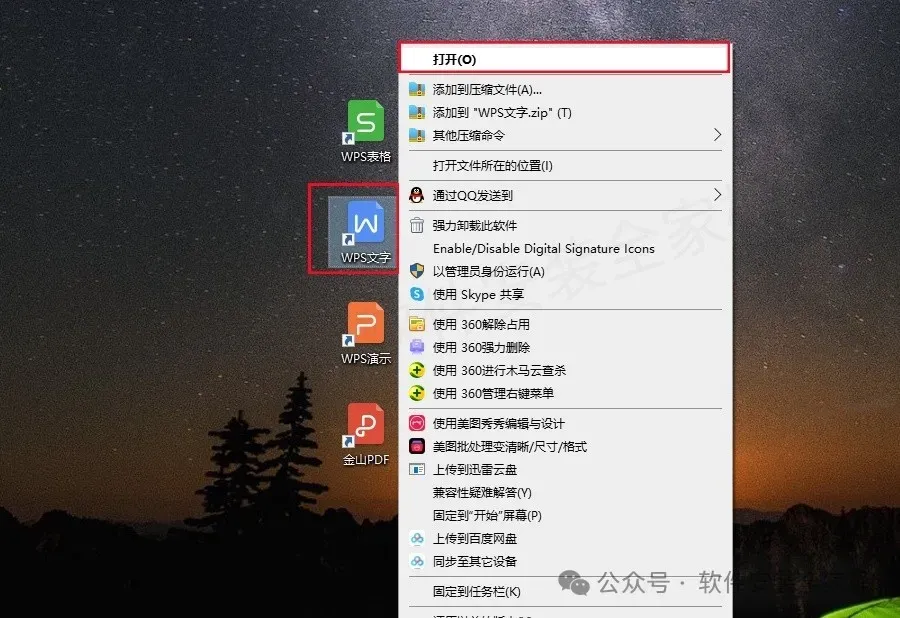The image size is (900, 618).
Task: Select the WPS表格 desktop shortcut
Action: click(366, 132)
